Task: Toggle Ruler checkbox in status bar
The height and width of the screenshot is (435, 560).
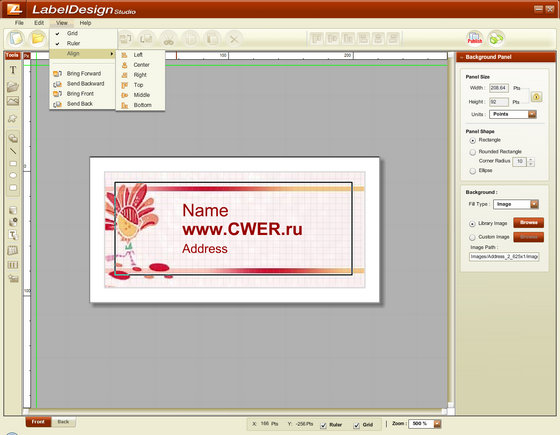Action: 323,425
